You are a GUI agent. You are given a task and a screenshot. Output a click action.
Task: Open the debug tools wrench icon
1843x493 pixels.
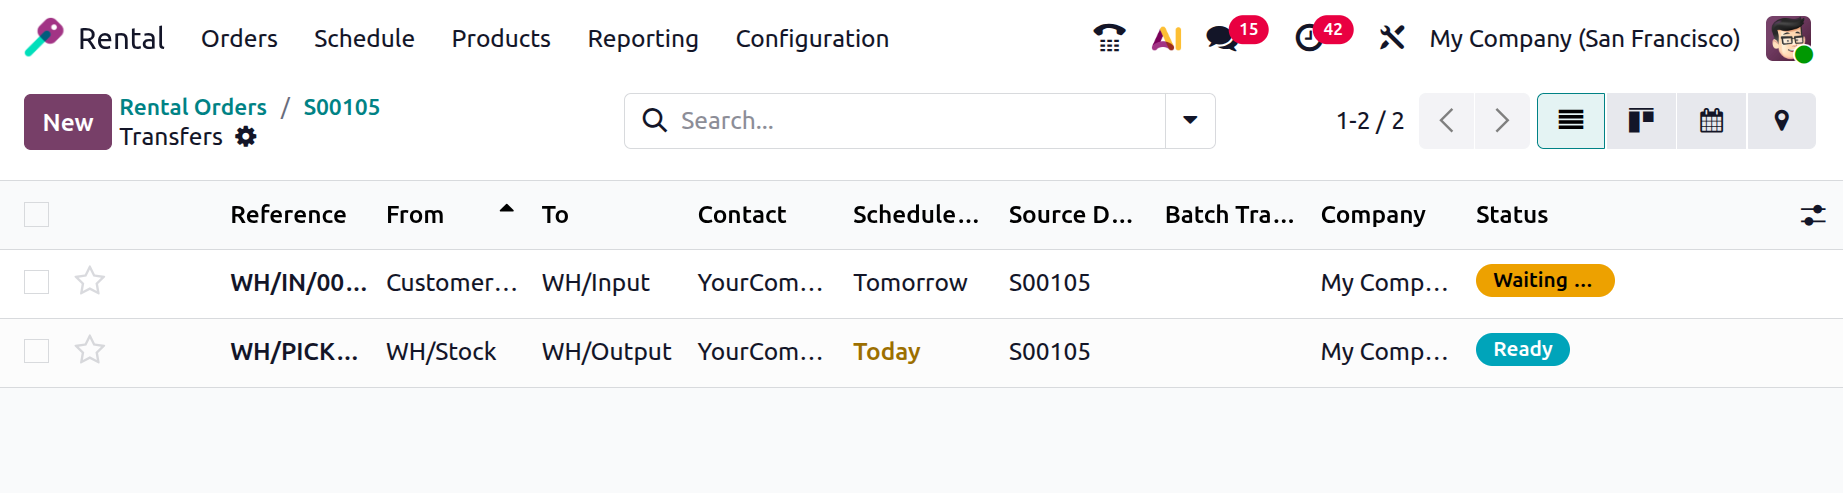click(1391, 38)
